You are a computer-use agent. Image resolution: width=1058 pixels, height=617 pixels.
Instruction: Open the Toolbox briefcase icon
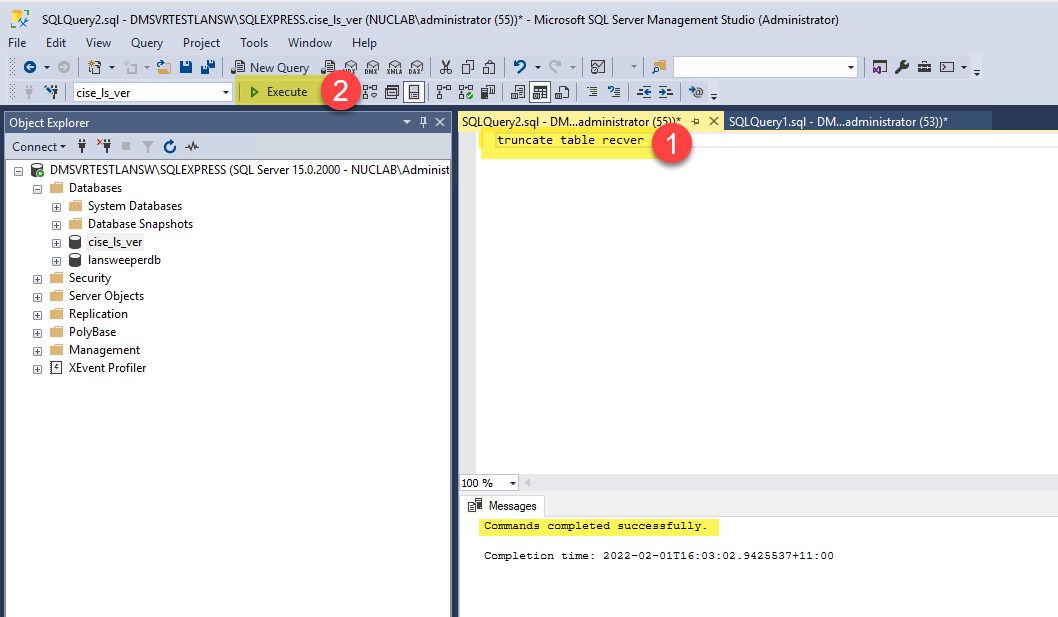point(924,67)
